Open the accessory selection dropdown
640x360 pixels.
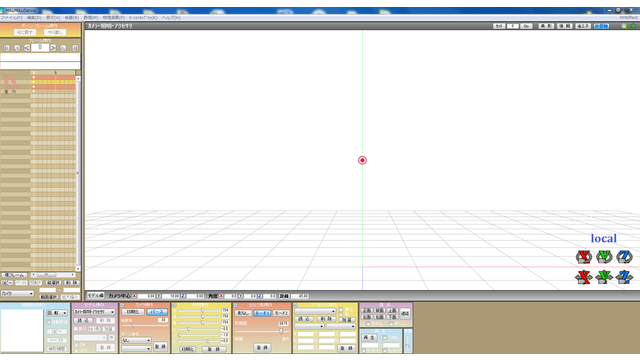[315, 311]
